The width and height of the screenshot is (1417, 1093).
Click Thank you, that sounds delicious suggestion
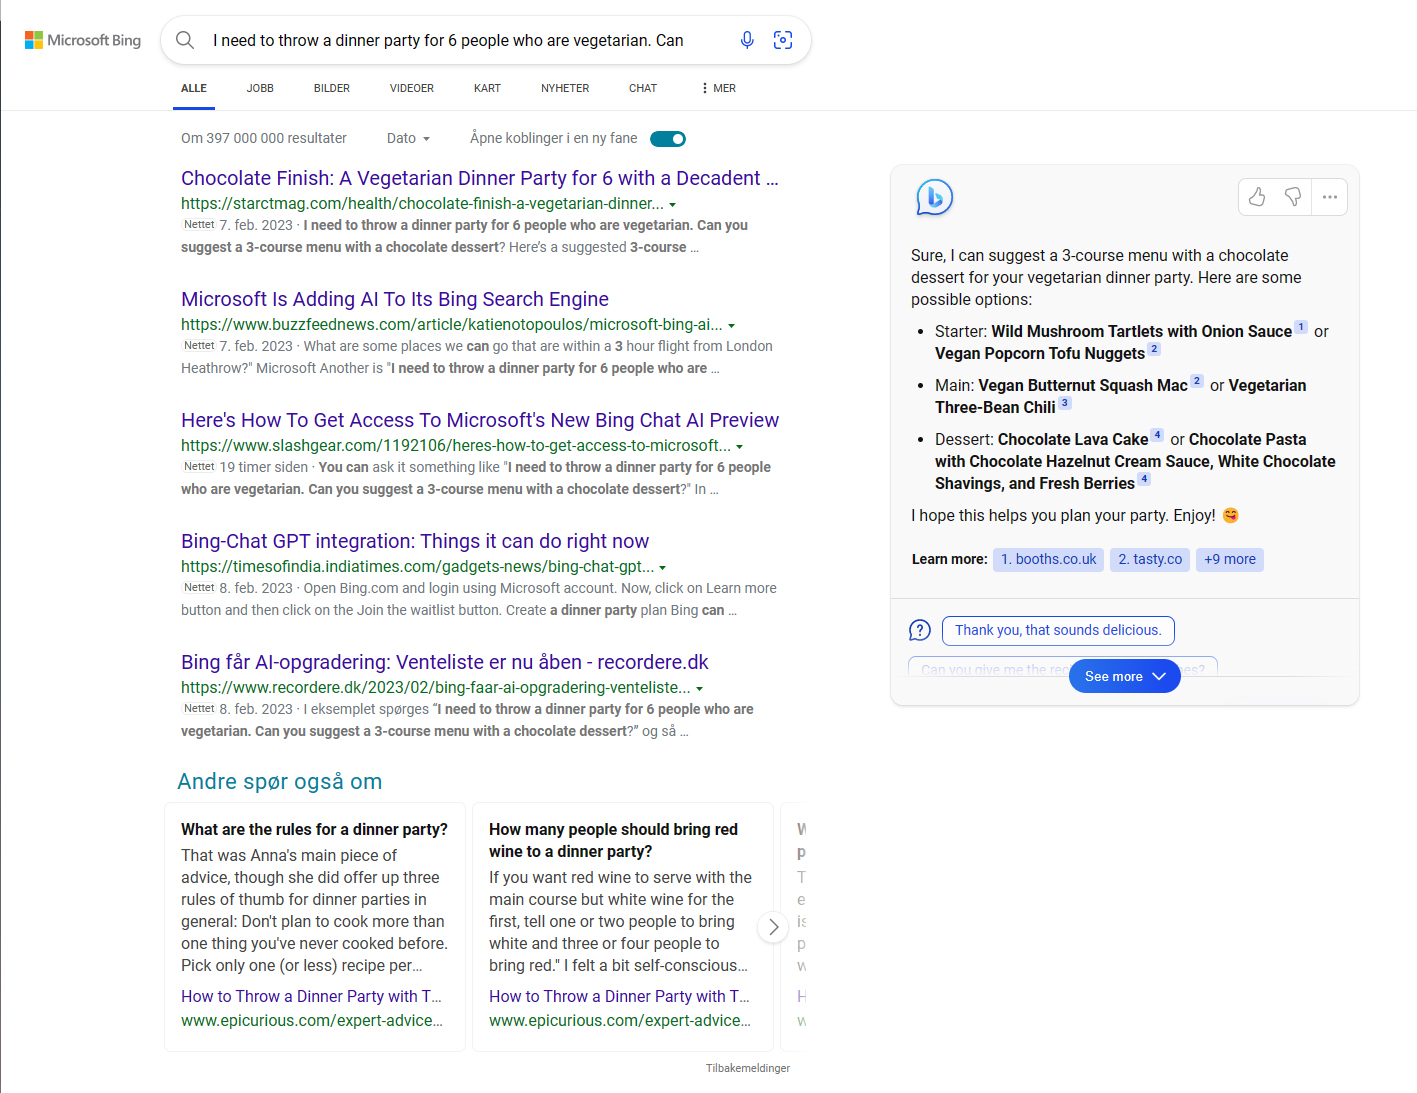tap(1058, 630)
